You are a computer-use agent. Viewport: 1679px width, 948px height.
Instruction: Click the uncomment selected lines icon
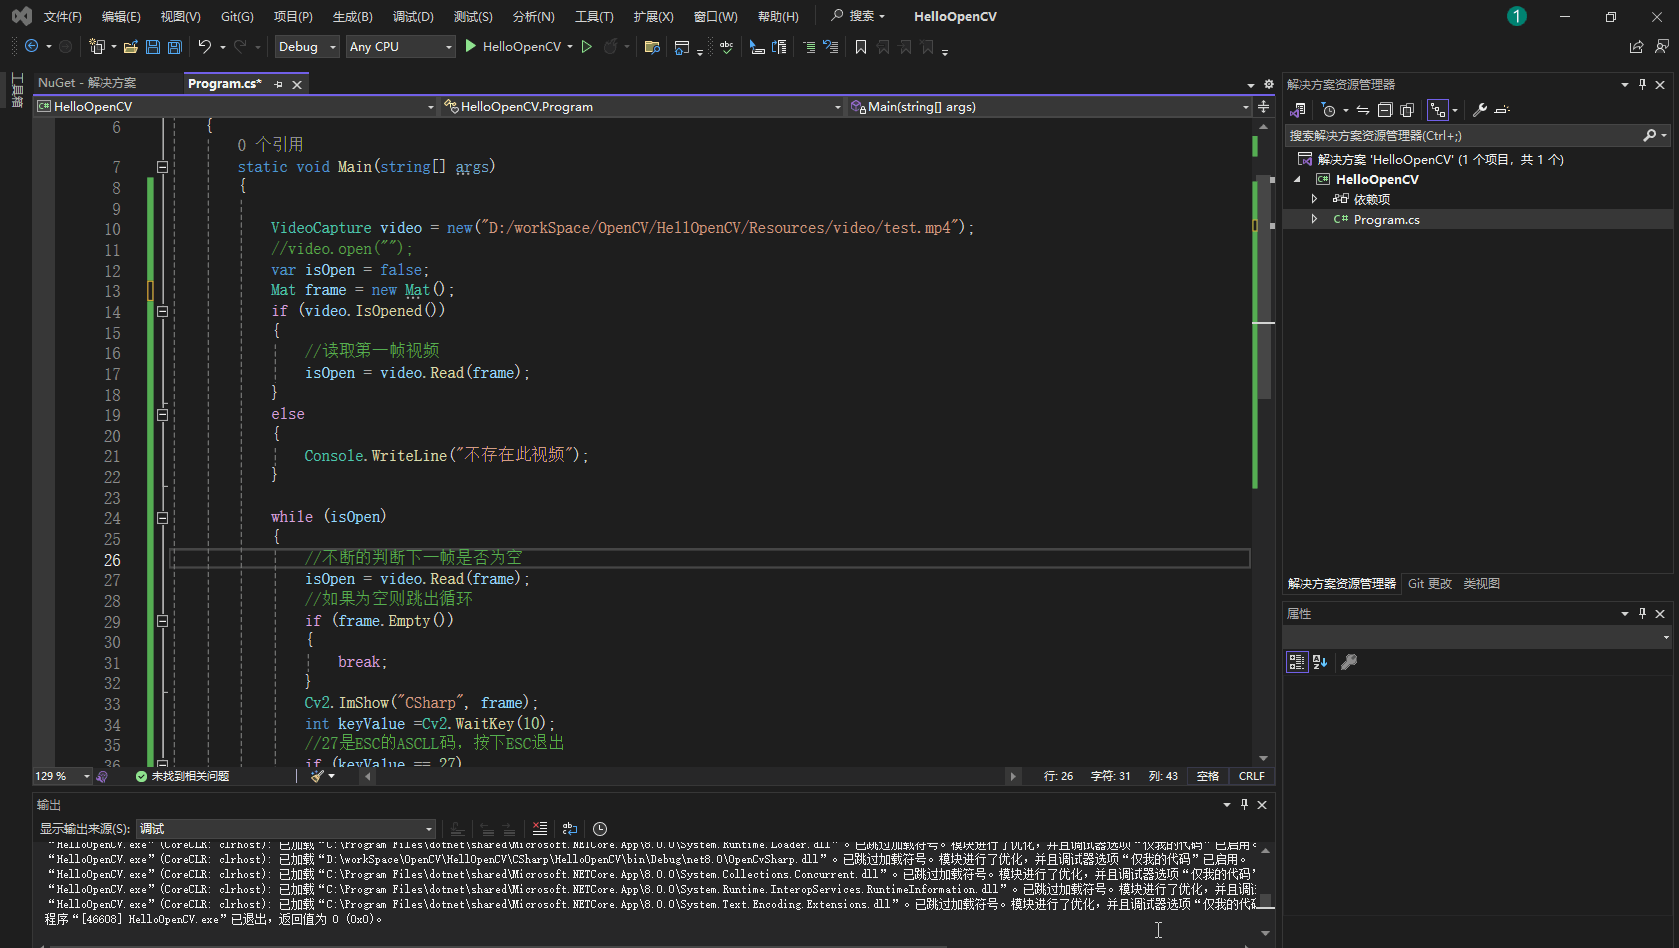(830, 46)
